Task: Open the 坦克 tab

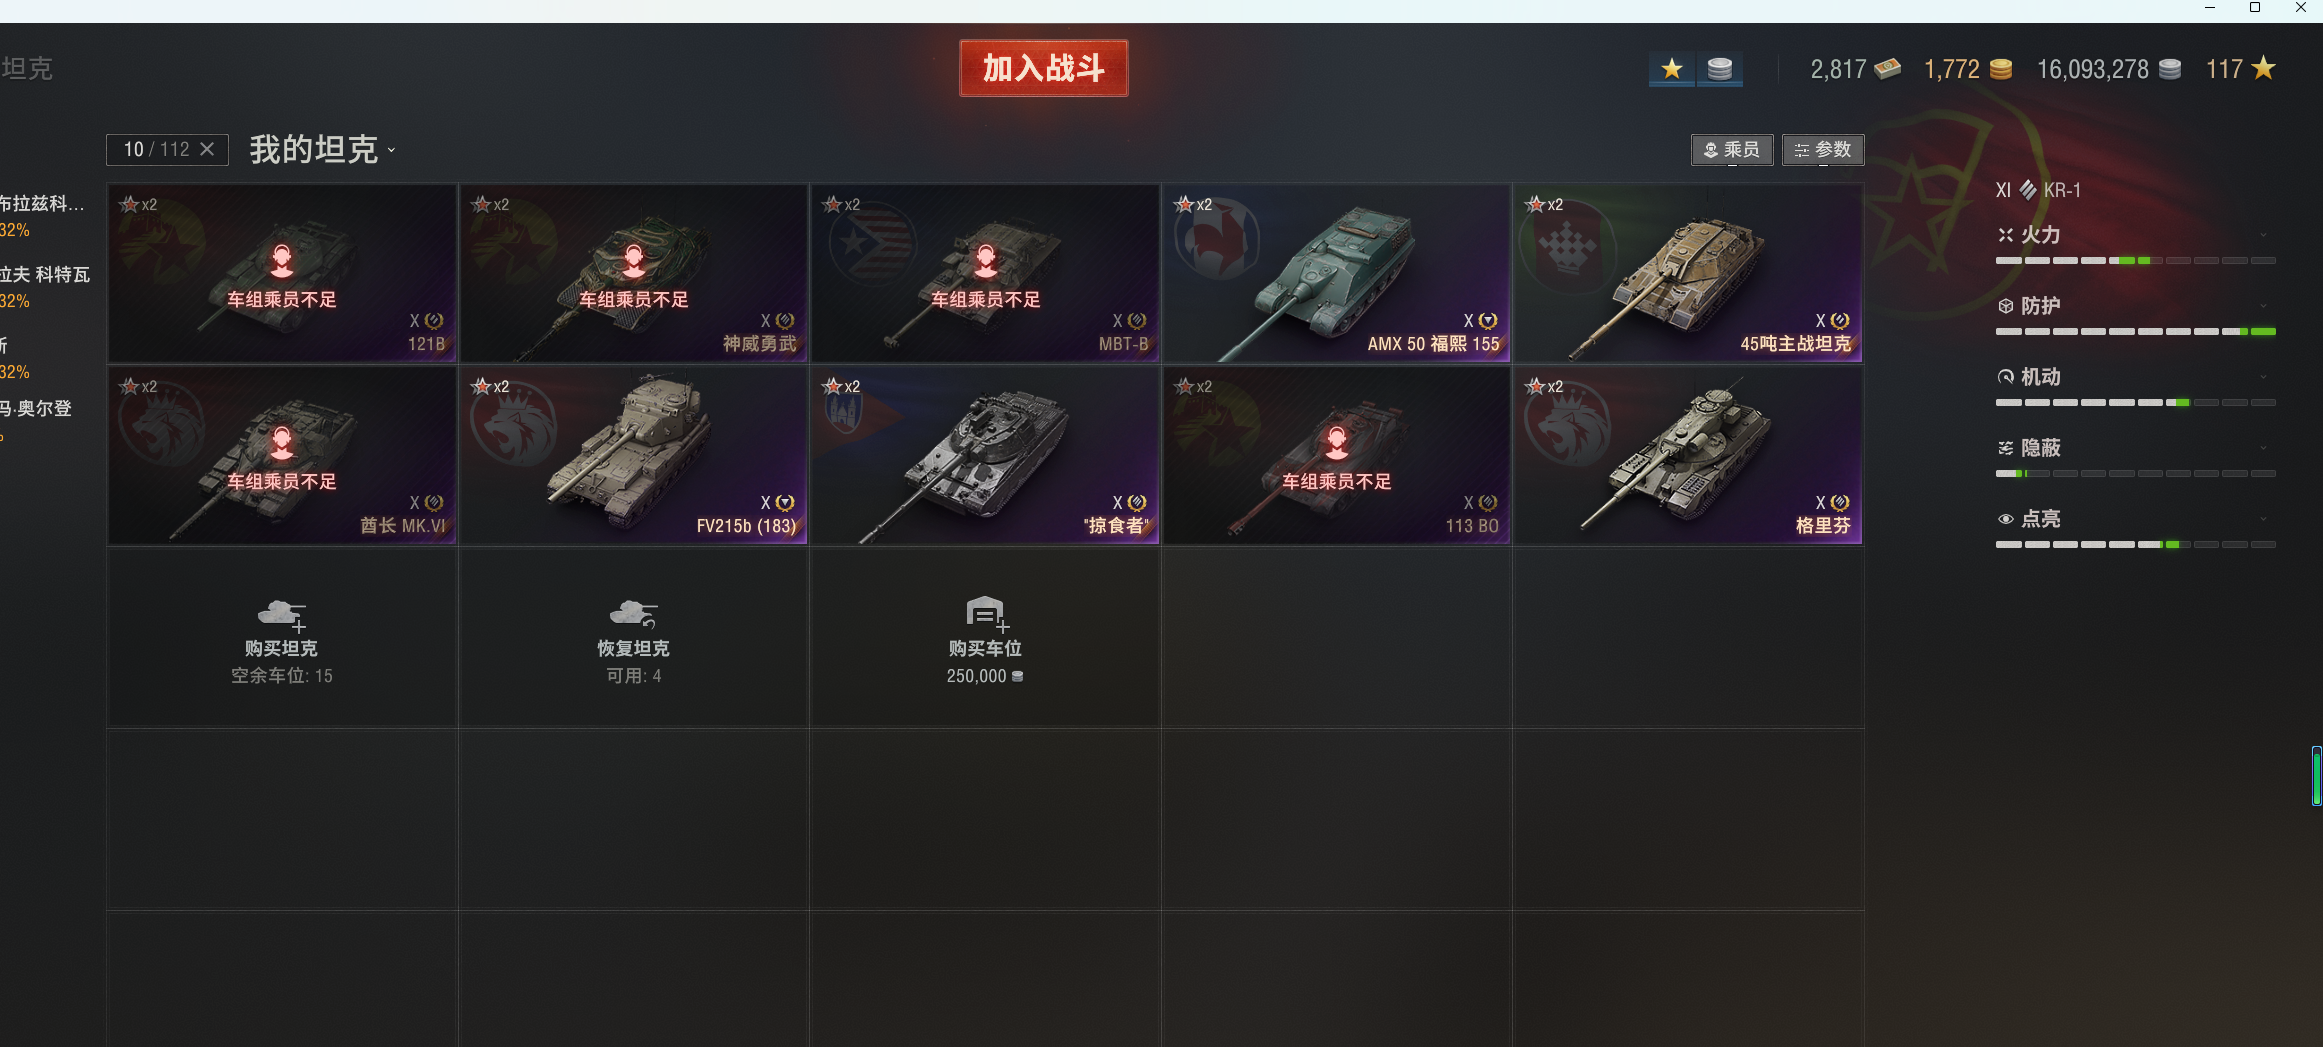Action: (27, 69)
